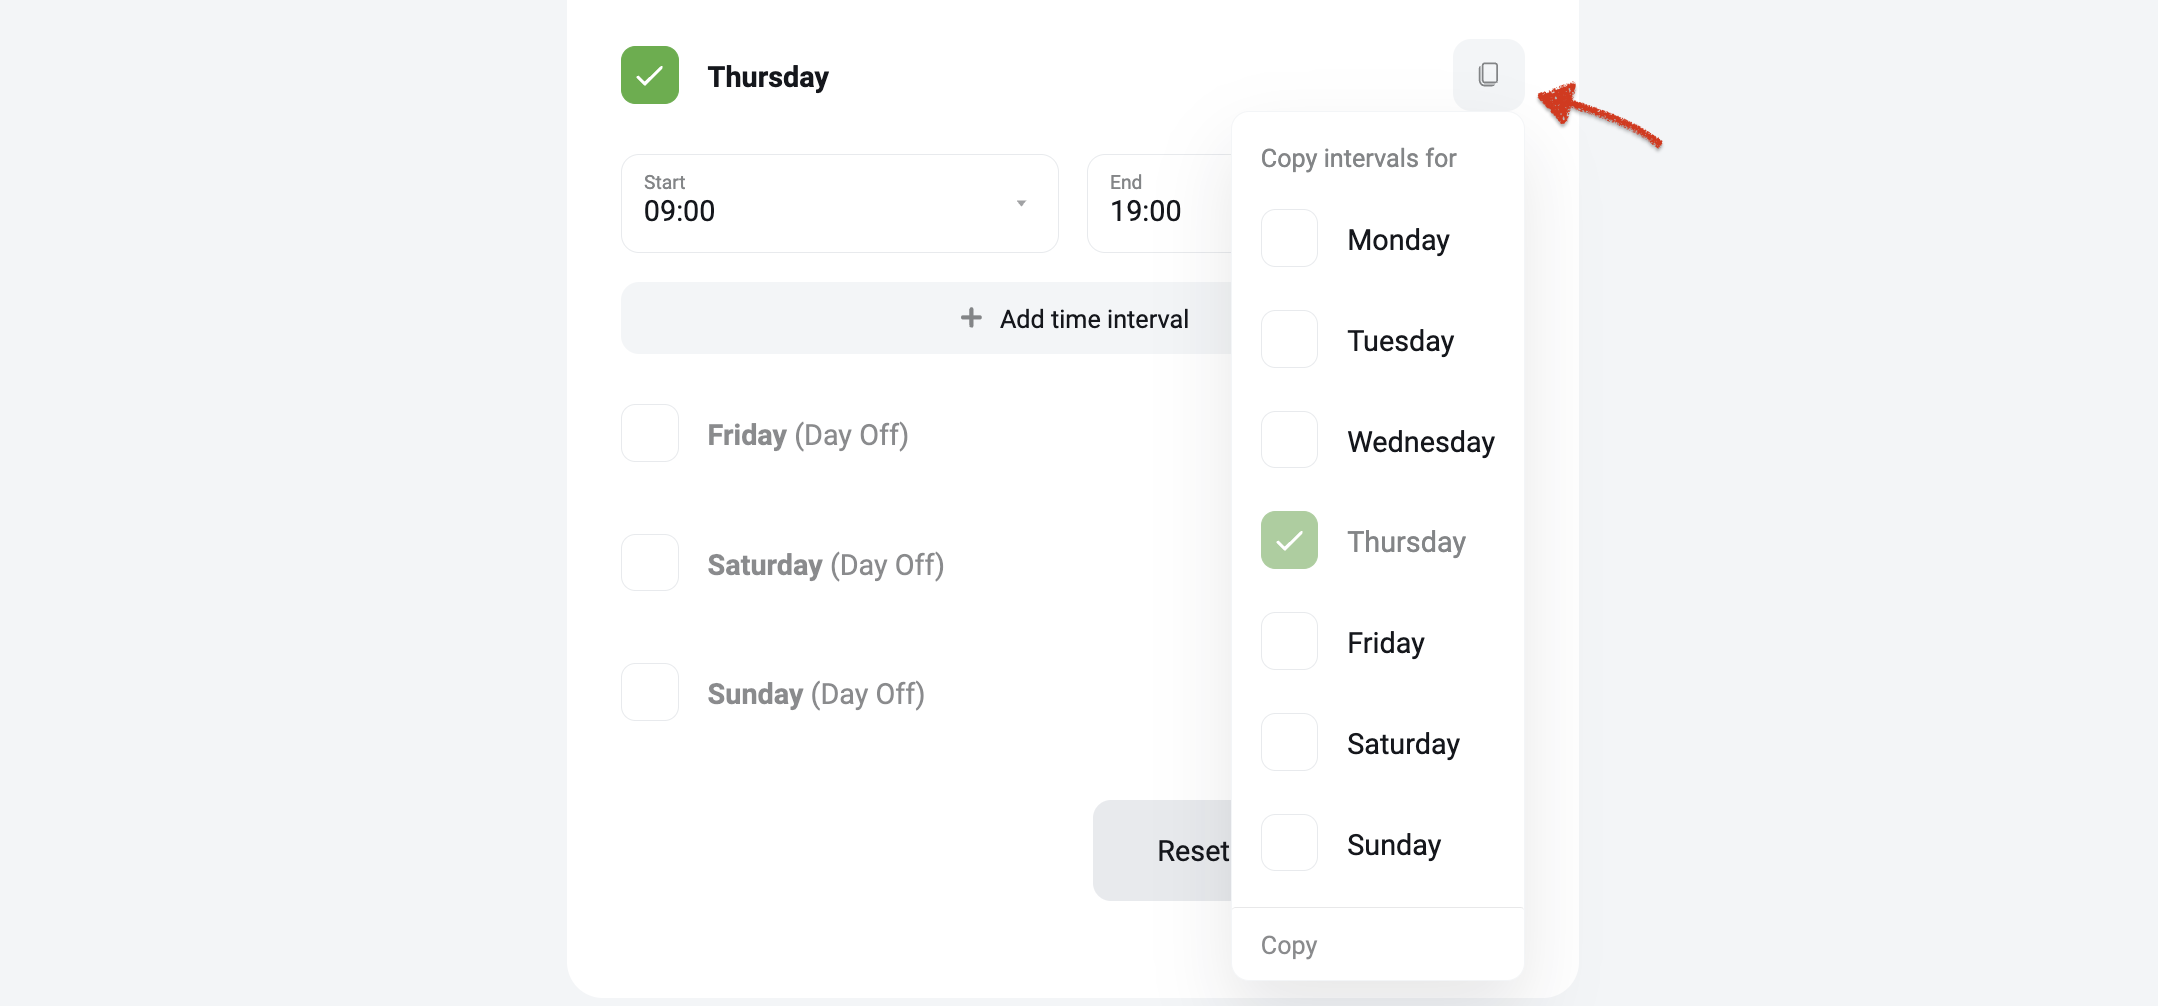Screen dimensions: 2158x1006
Task: Click the copy intervals icon beside Thursday
Action: pyautogui.click(x=1488, y=75)
